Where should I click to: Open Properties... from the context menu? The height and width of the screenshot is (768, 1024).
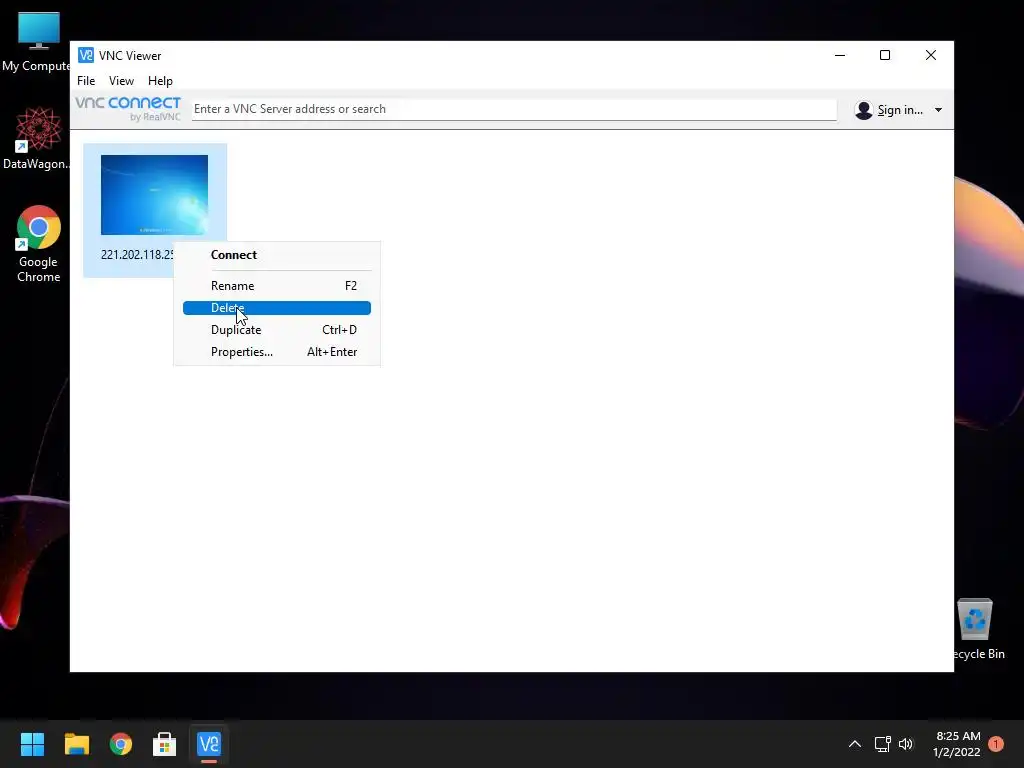coord(277,352)
